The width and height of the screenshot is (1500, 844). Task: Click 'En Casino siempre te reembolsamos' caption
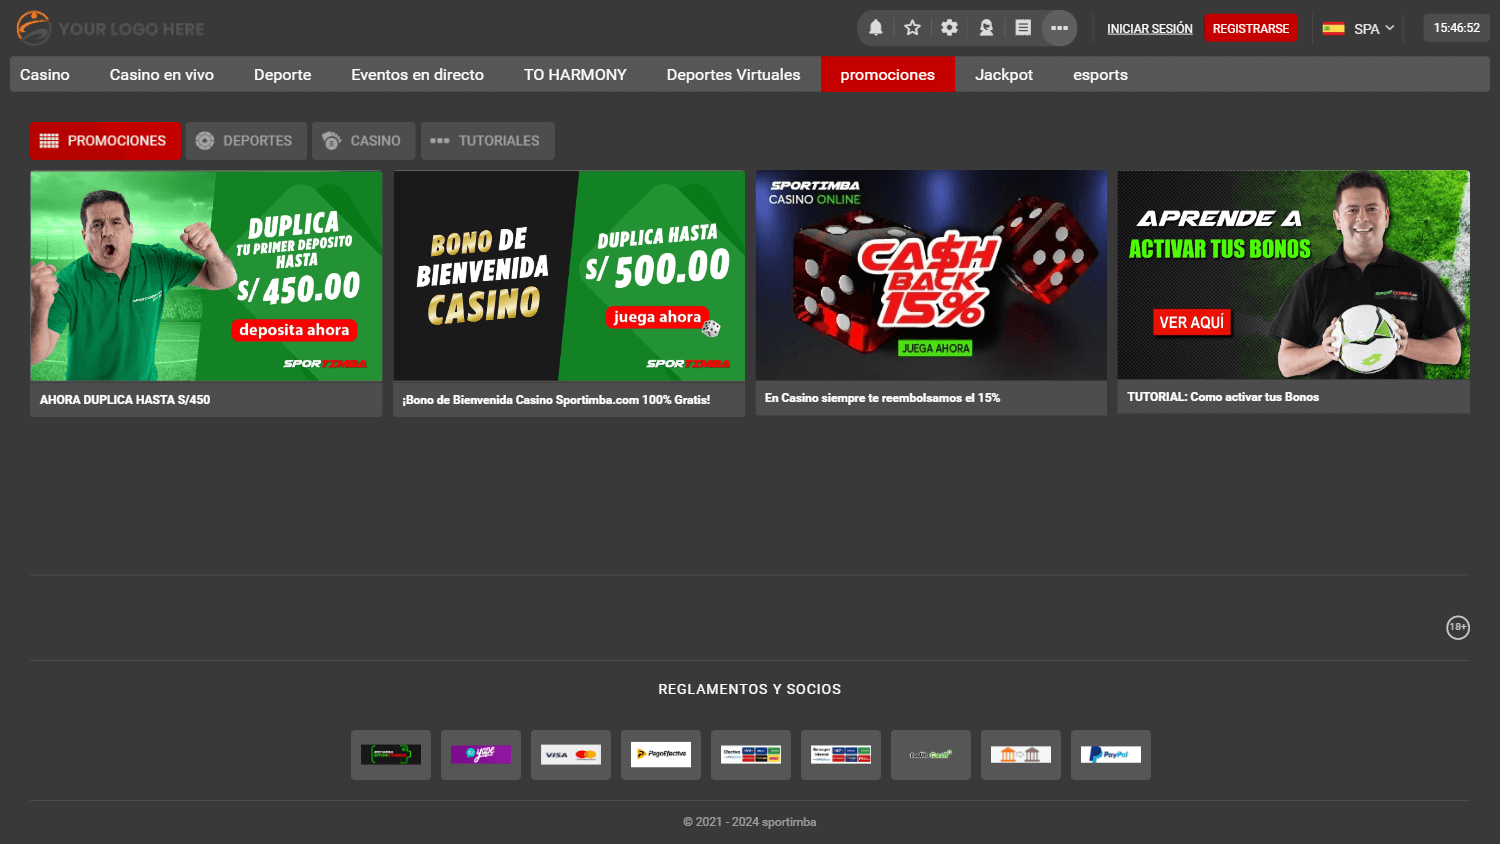pos(883,398)
